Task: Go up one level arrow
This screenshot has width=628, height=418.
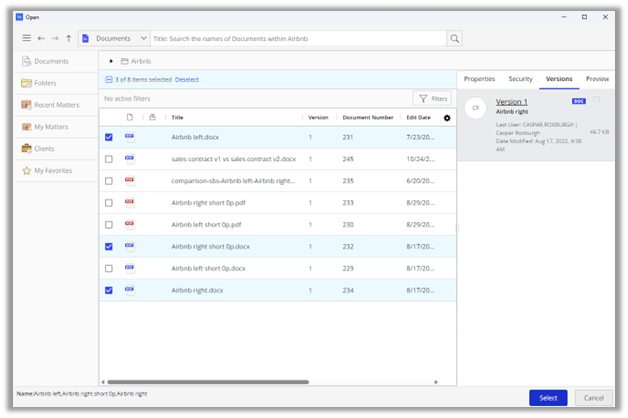Action: [68, 38]
